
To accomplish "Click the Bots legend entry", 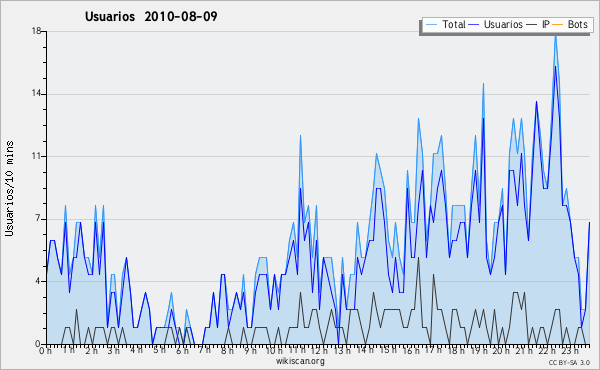I will coord(570,24).
